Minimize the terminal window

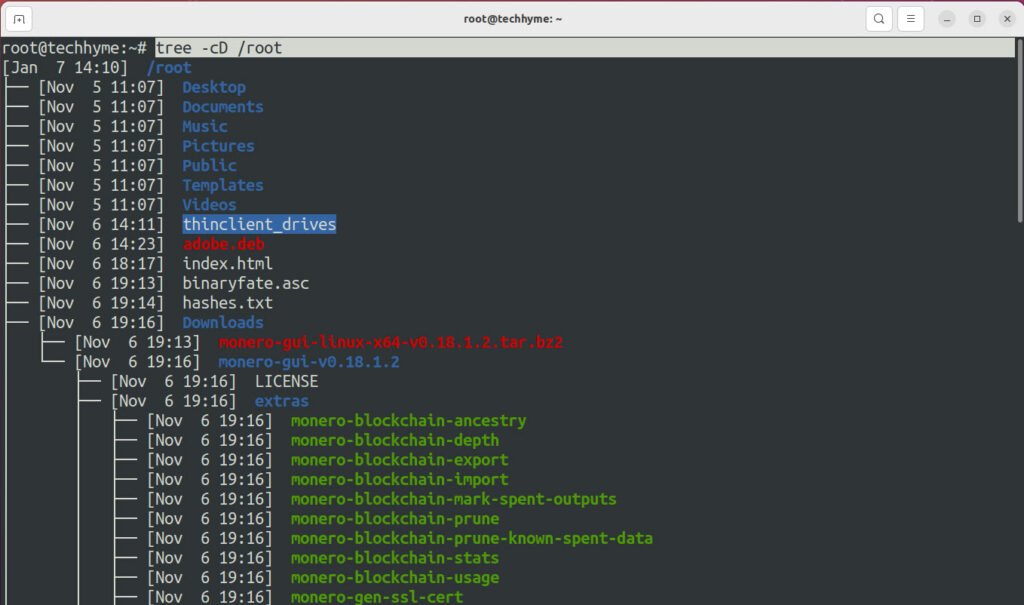(946, 18)
